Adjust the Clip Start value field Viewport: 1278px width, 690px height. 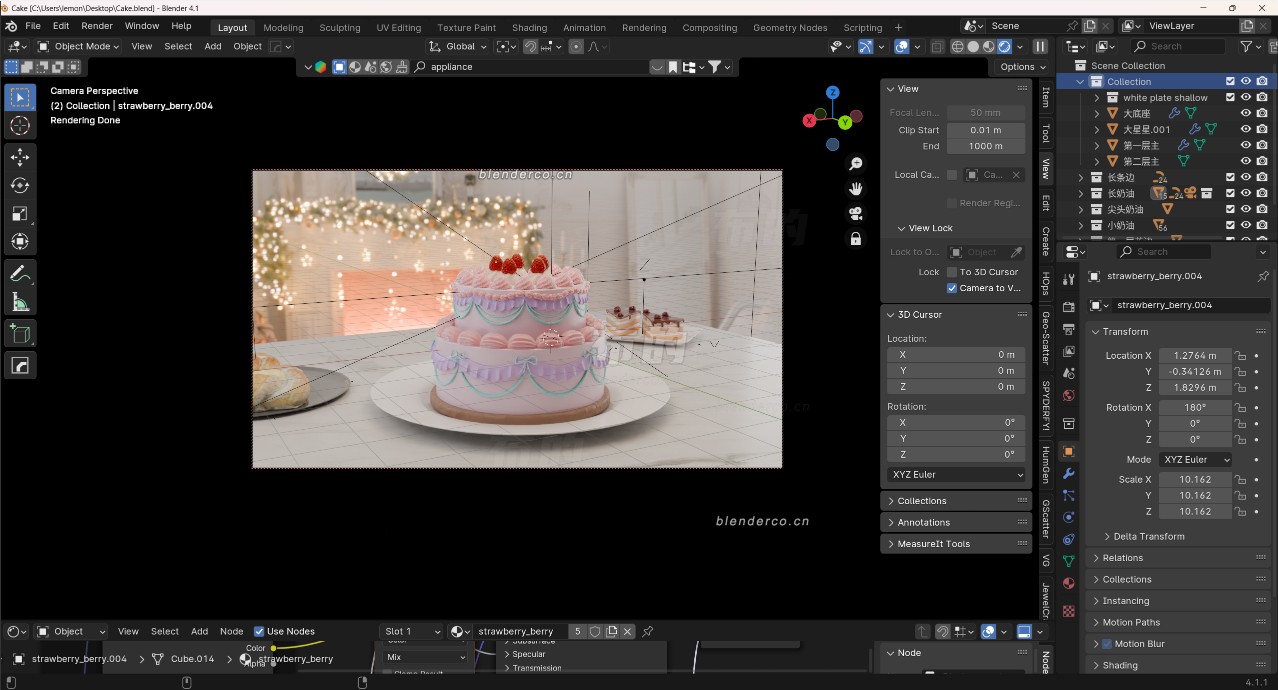[x=985, y=130]
